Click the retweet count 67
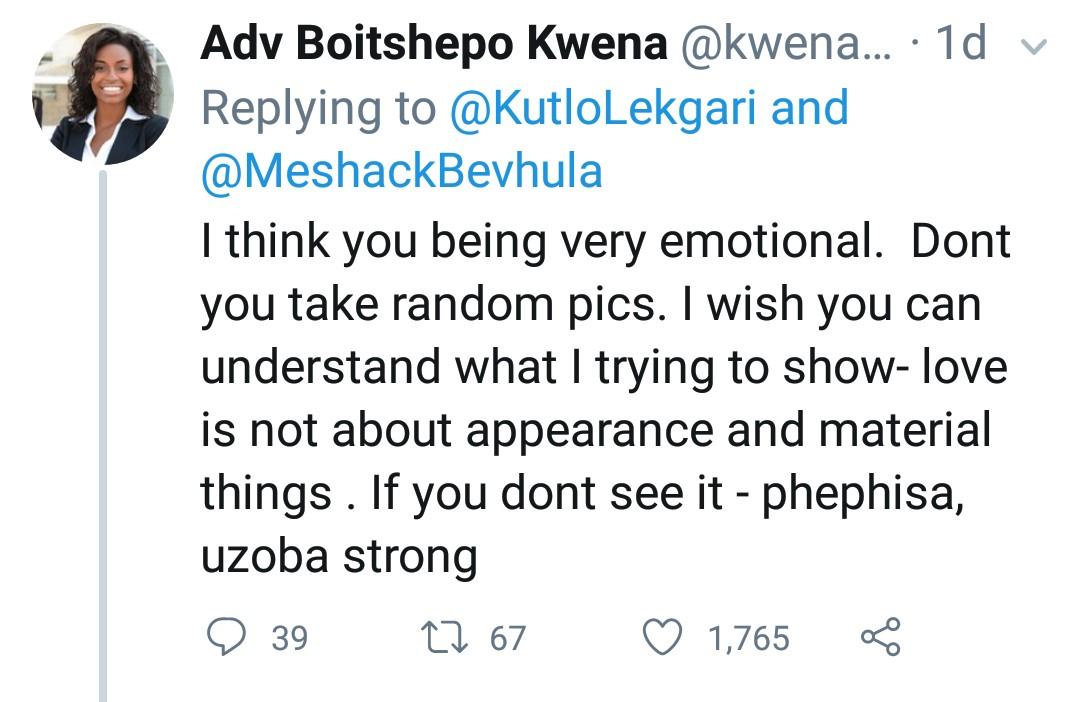This screenshot has width=1080, height=702. (507, 637)
